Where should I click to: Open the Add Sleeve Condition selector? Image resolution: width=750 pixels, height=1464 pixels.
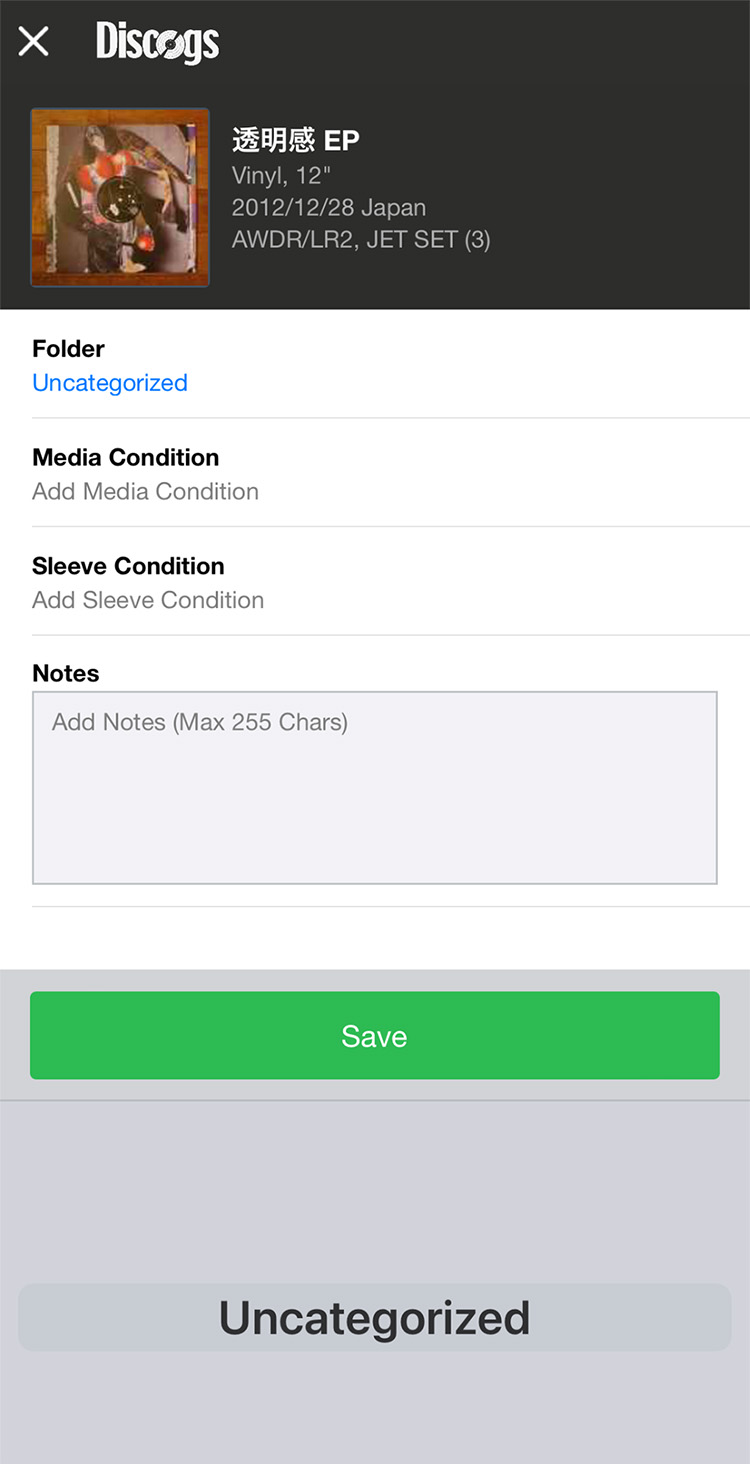pyautogui.click(x=148, y=600)
